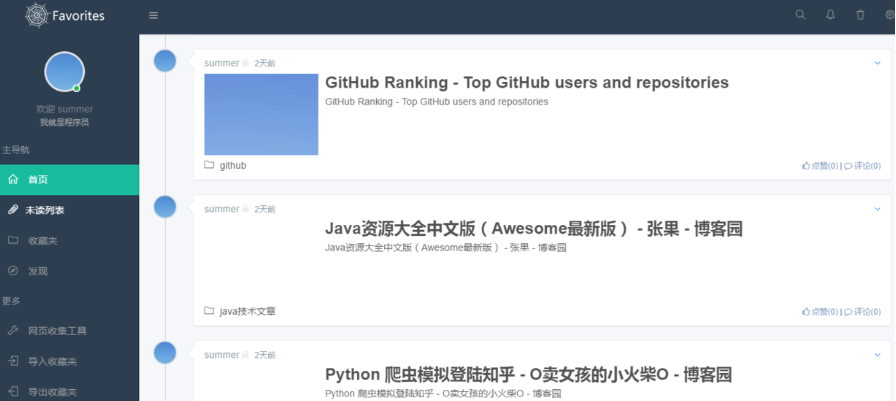The image size is (896, 401).
Task: Click the wrench icon beside 网页收集工具
Action: (x=13, y=330)
